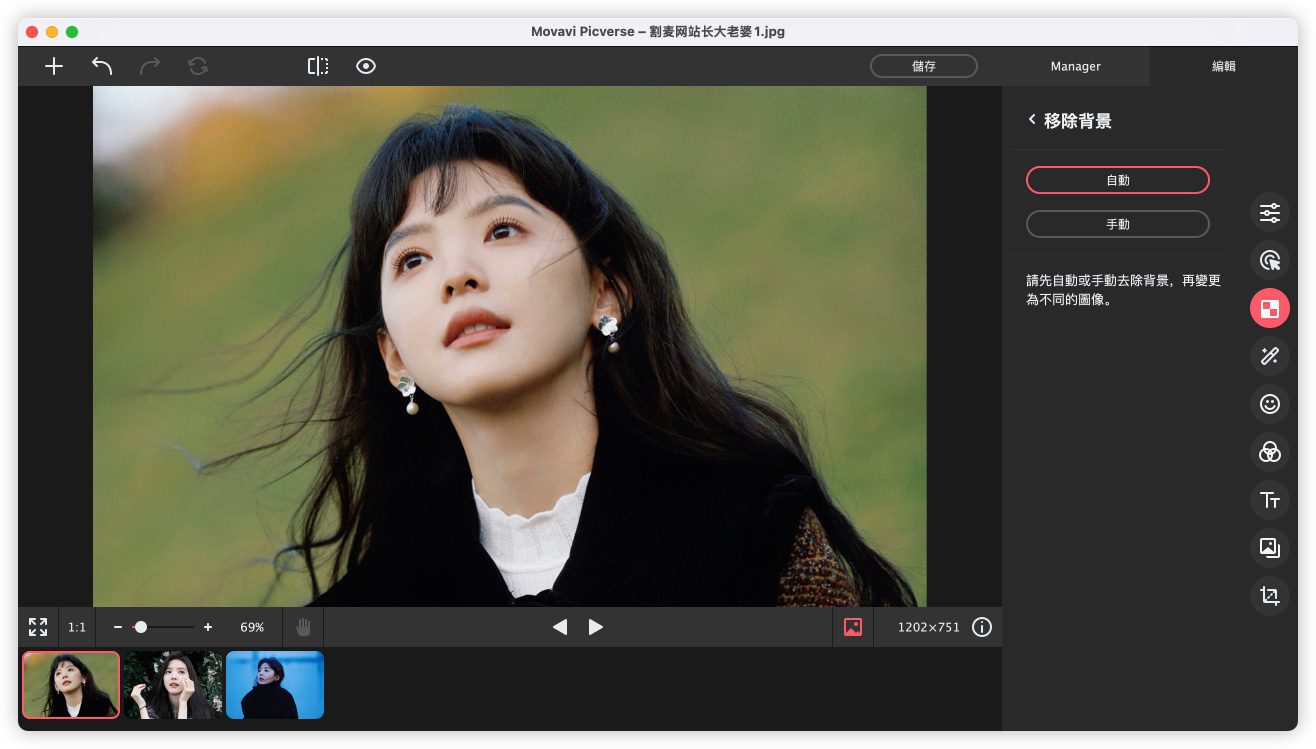
Task: Select the blue background portrait thumbnail
Action: click(275, 685)
